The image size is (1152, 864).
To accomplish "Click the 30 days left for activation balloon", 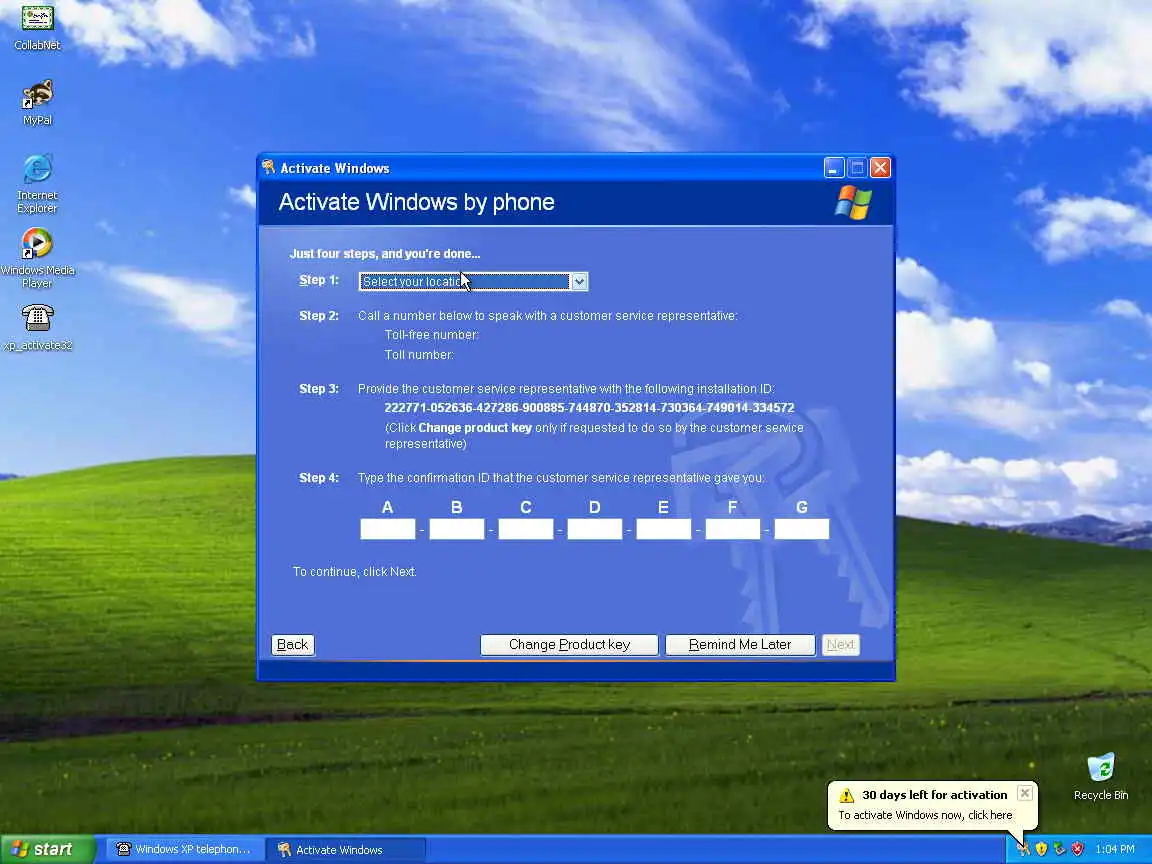I will (933, 805).
